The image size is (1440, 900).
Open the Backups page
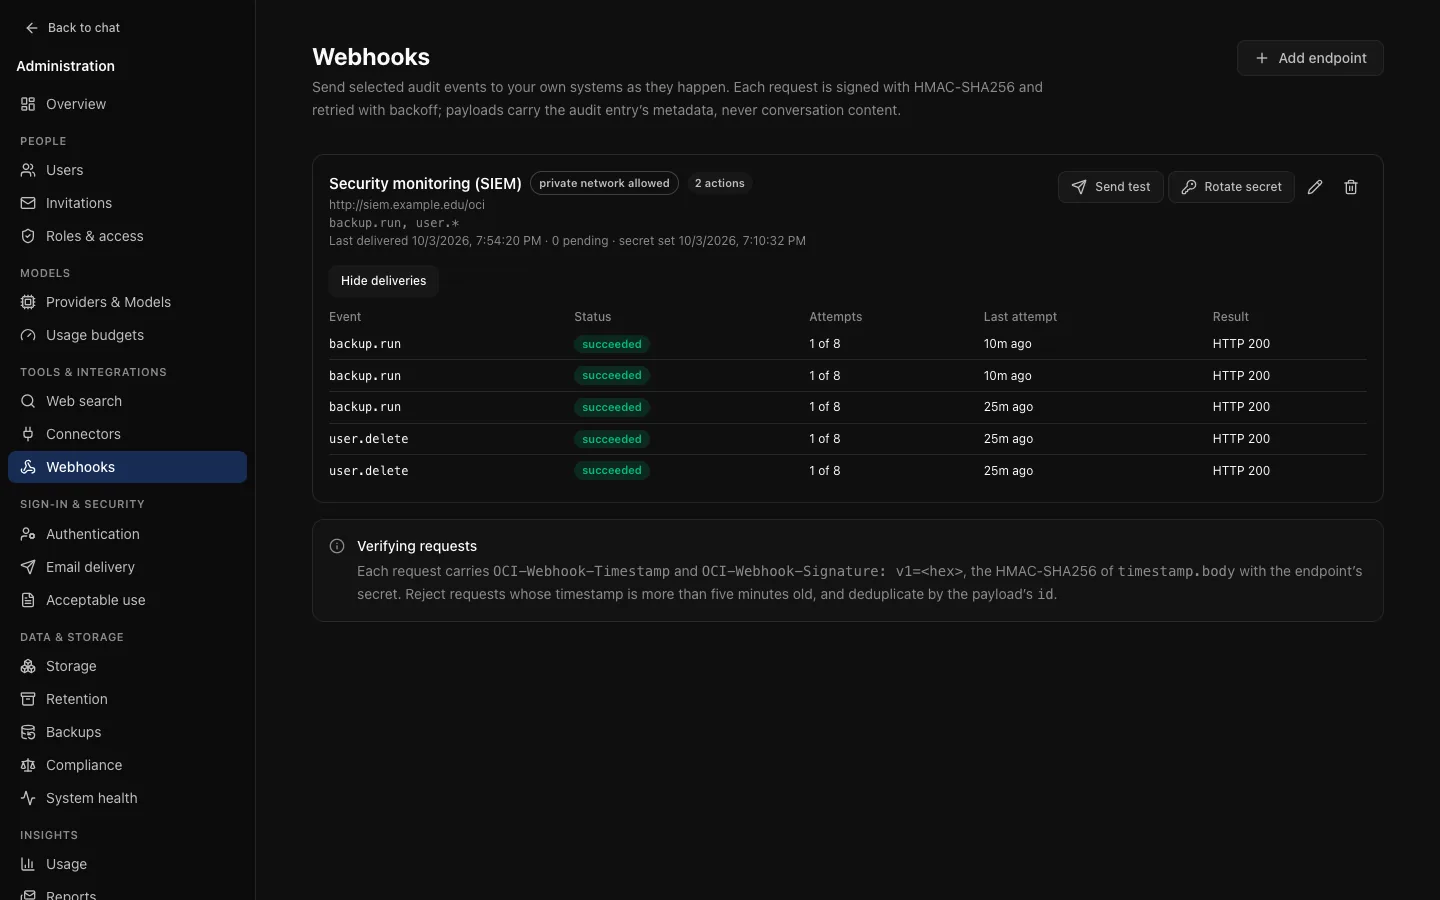coord(127,732)
